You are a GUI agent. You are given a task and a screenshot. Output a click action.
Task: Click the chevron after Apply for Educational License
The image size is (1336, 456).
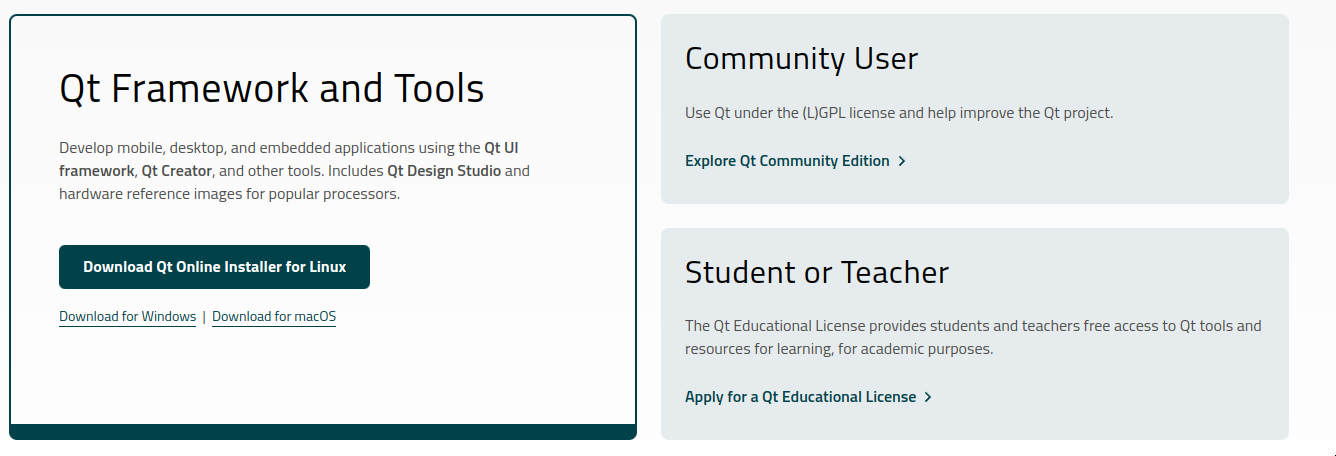point(928,397)
